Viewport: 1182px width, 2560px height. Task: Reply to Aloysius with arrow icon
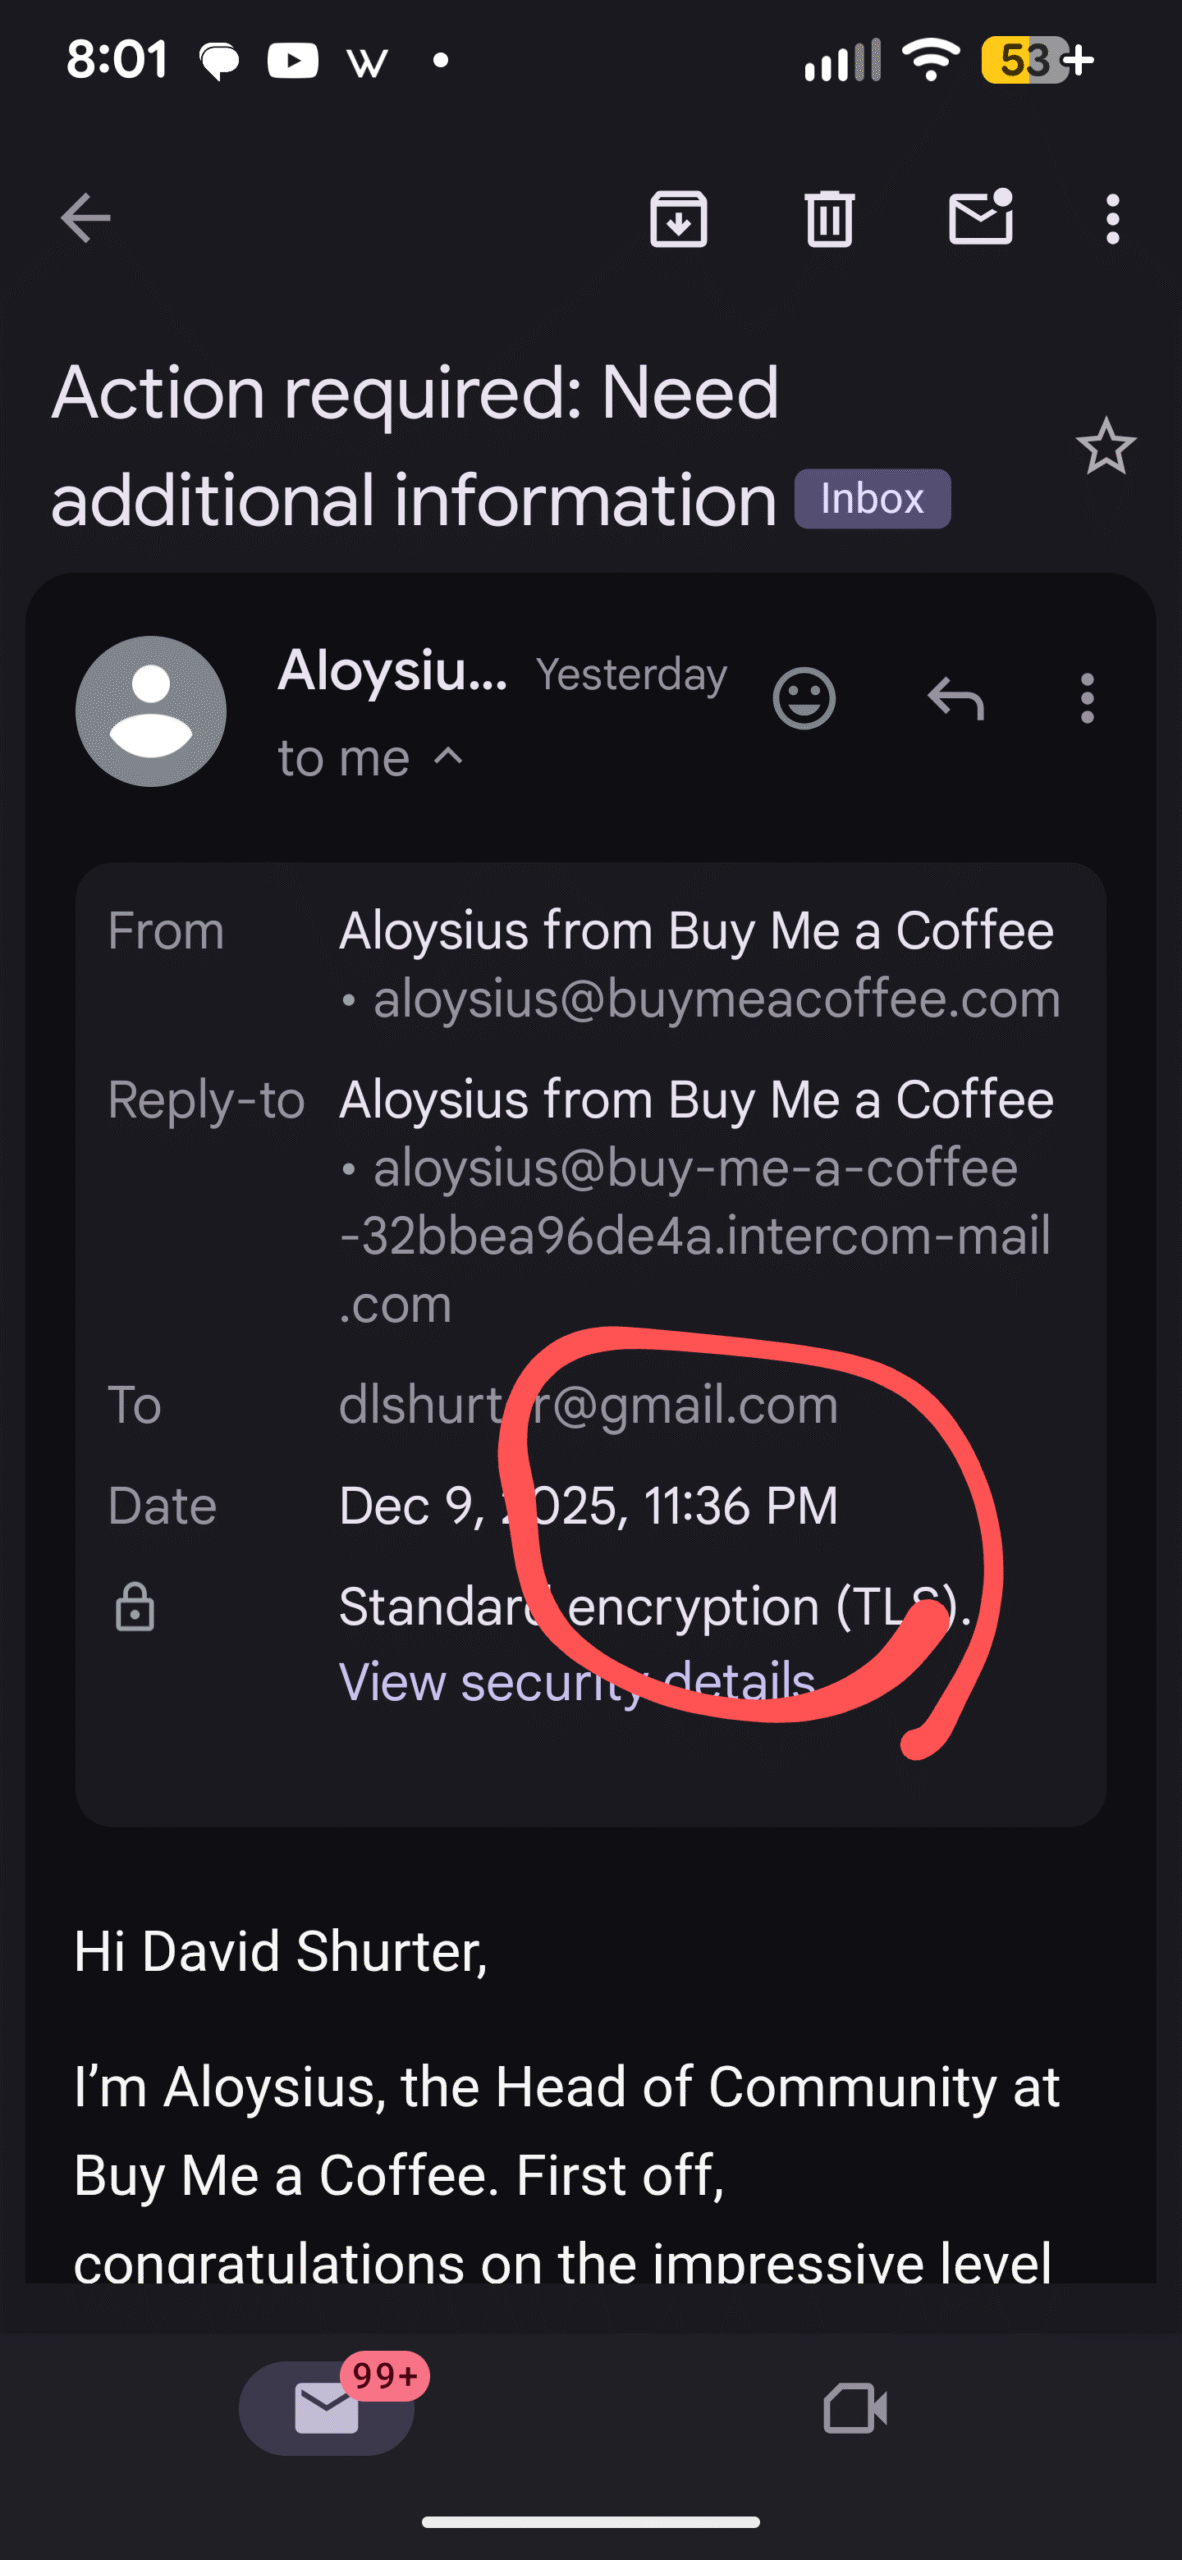coord(956,698)
